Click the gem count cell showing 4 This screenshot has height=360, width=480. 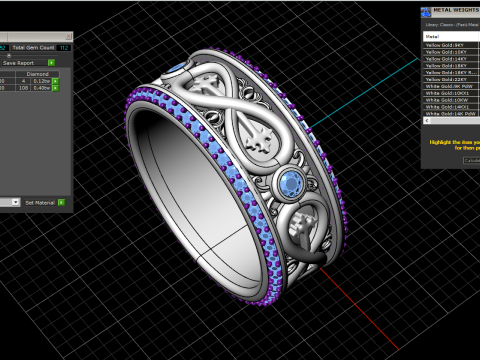click(23, 81)
